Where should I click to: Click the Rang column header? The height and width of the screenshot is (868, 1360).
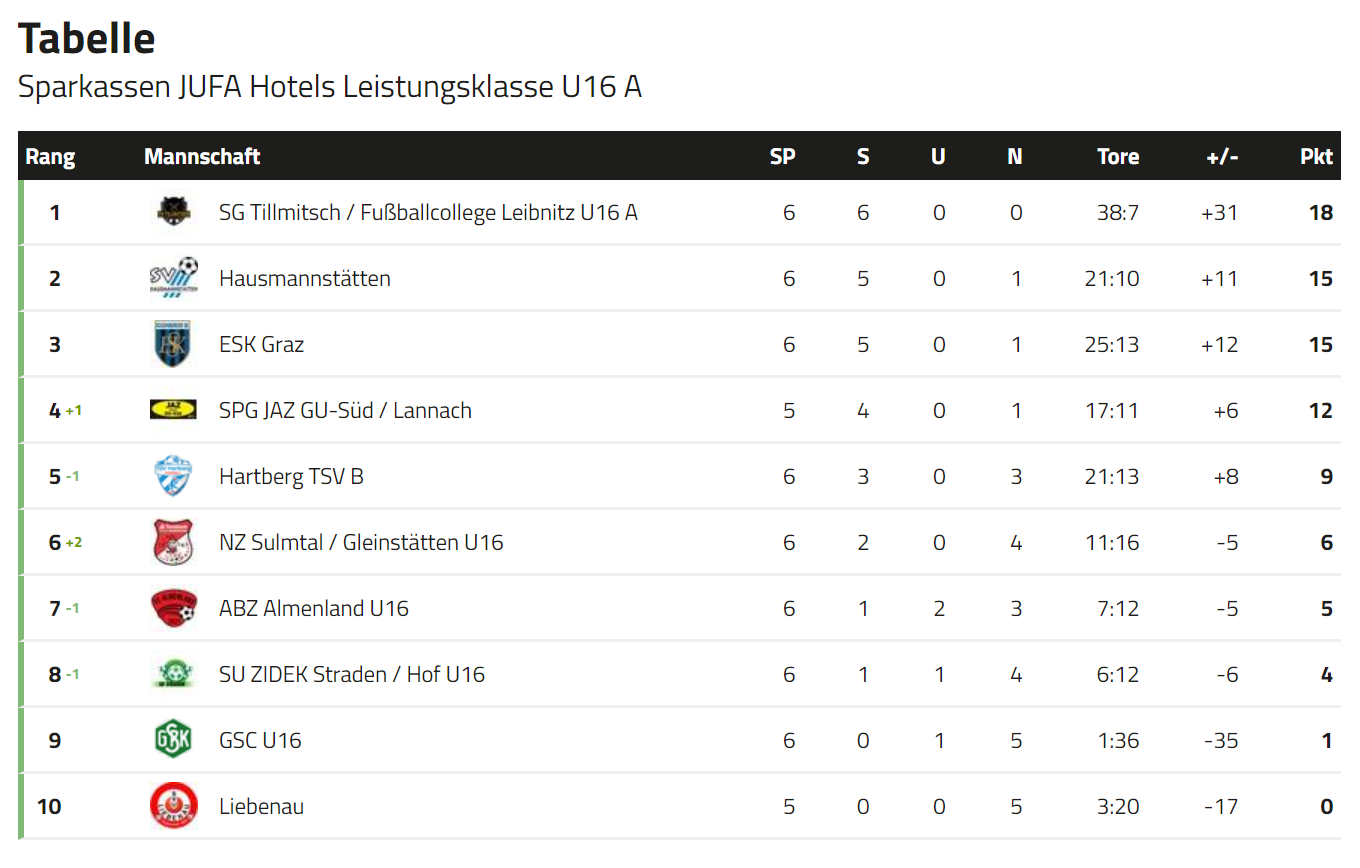tap(50, 157)
